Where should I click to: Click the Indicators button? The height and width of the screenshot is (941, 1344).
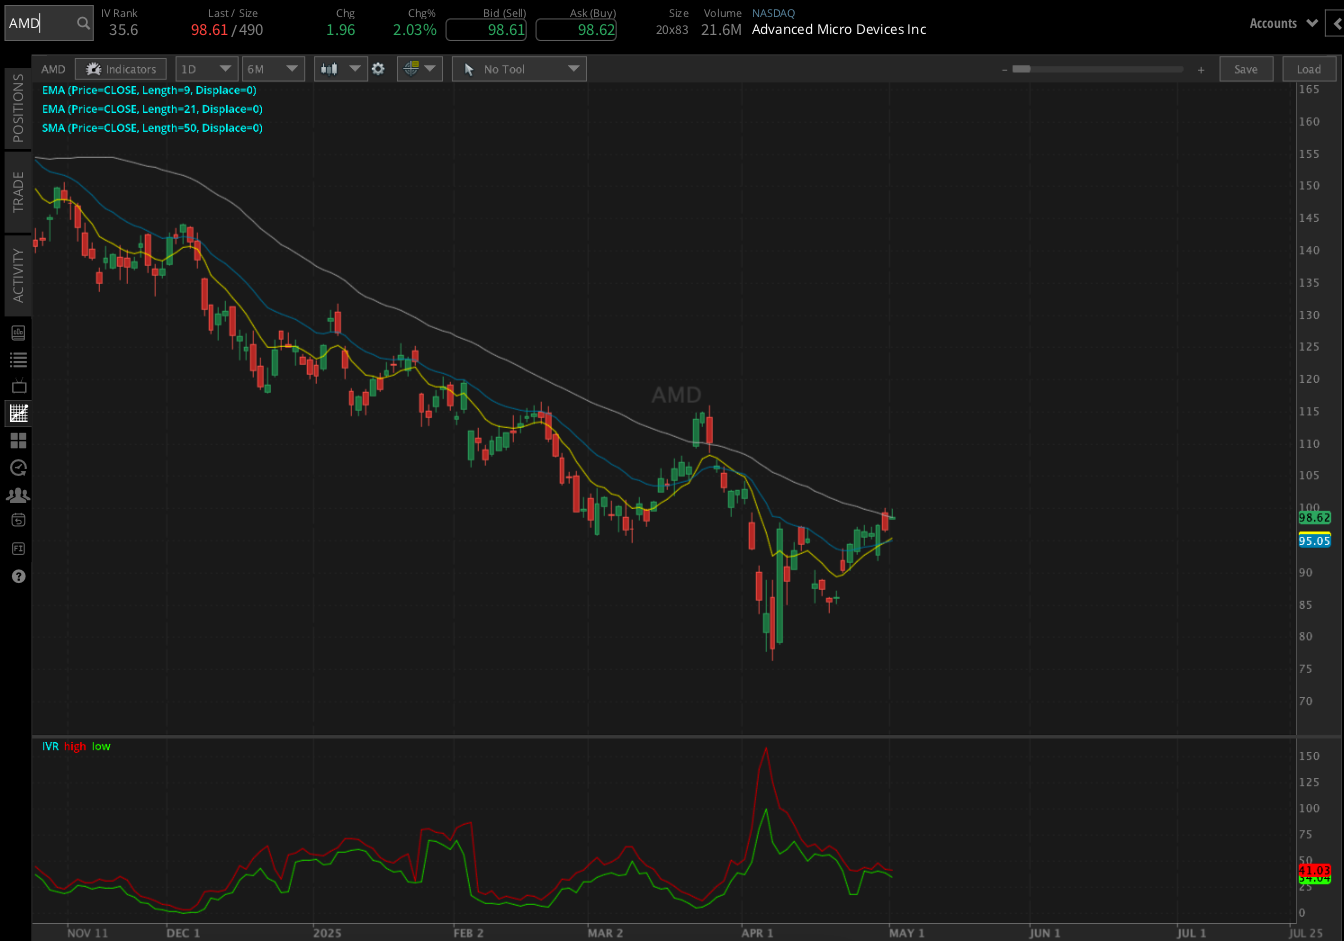(121, 69)
